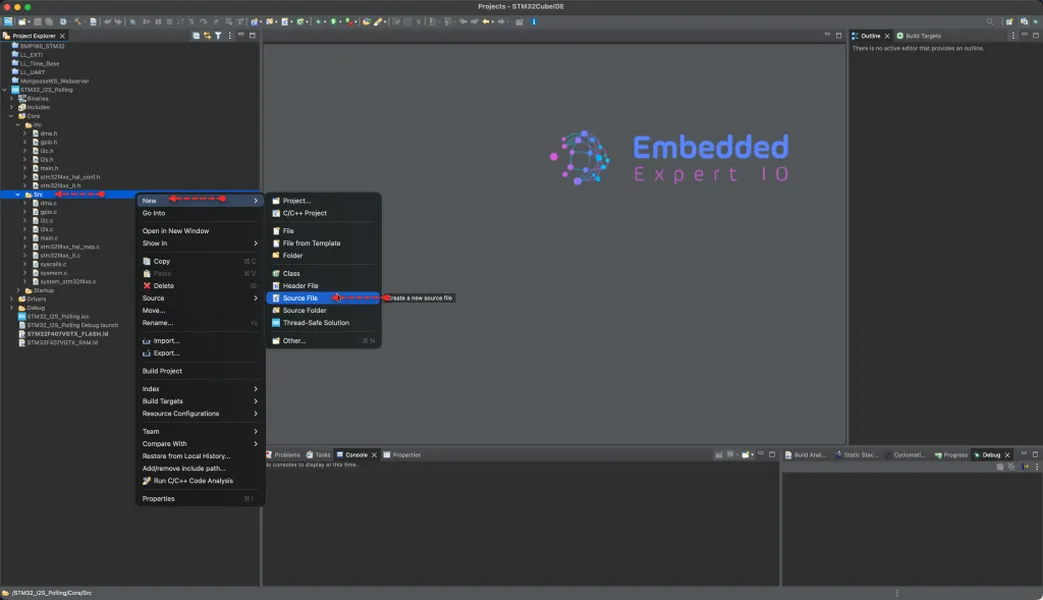This screenshot has width=1043, height=600.
Task: Select STM32F407VGTX_FLASH.ld file
Action: tap(67, 334)
